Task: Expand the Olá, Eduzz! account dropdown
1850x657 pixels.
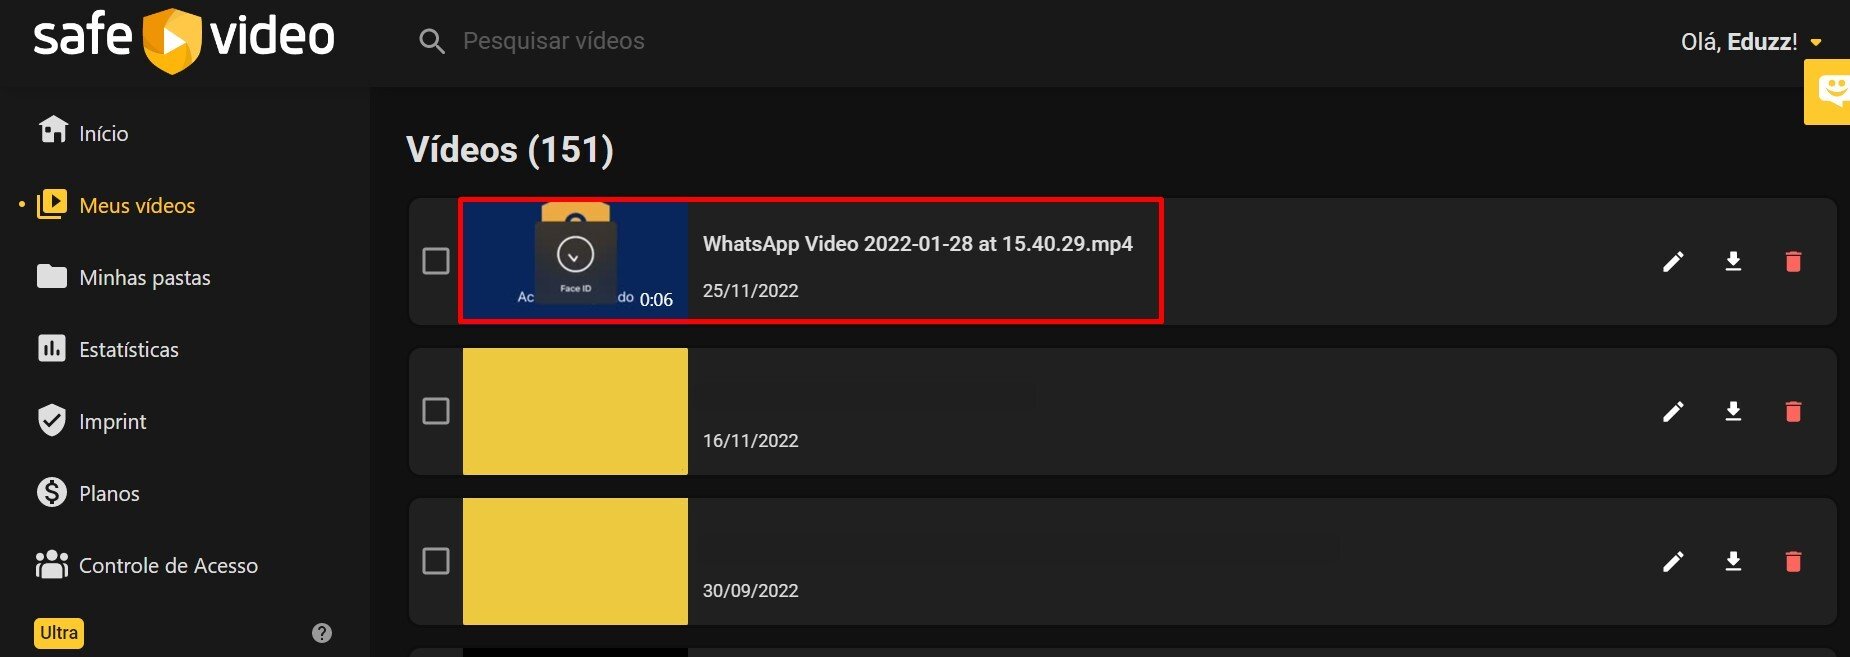Action: coord(1816,42)
